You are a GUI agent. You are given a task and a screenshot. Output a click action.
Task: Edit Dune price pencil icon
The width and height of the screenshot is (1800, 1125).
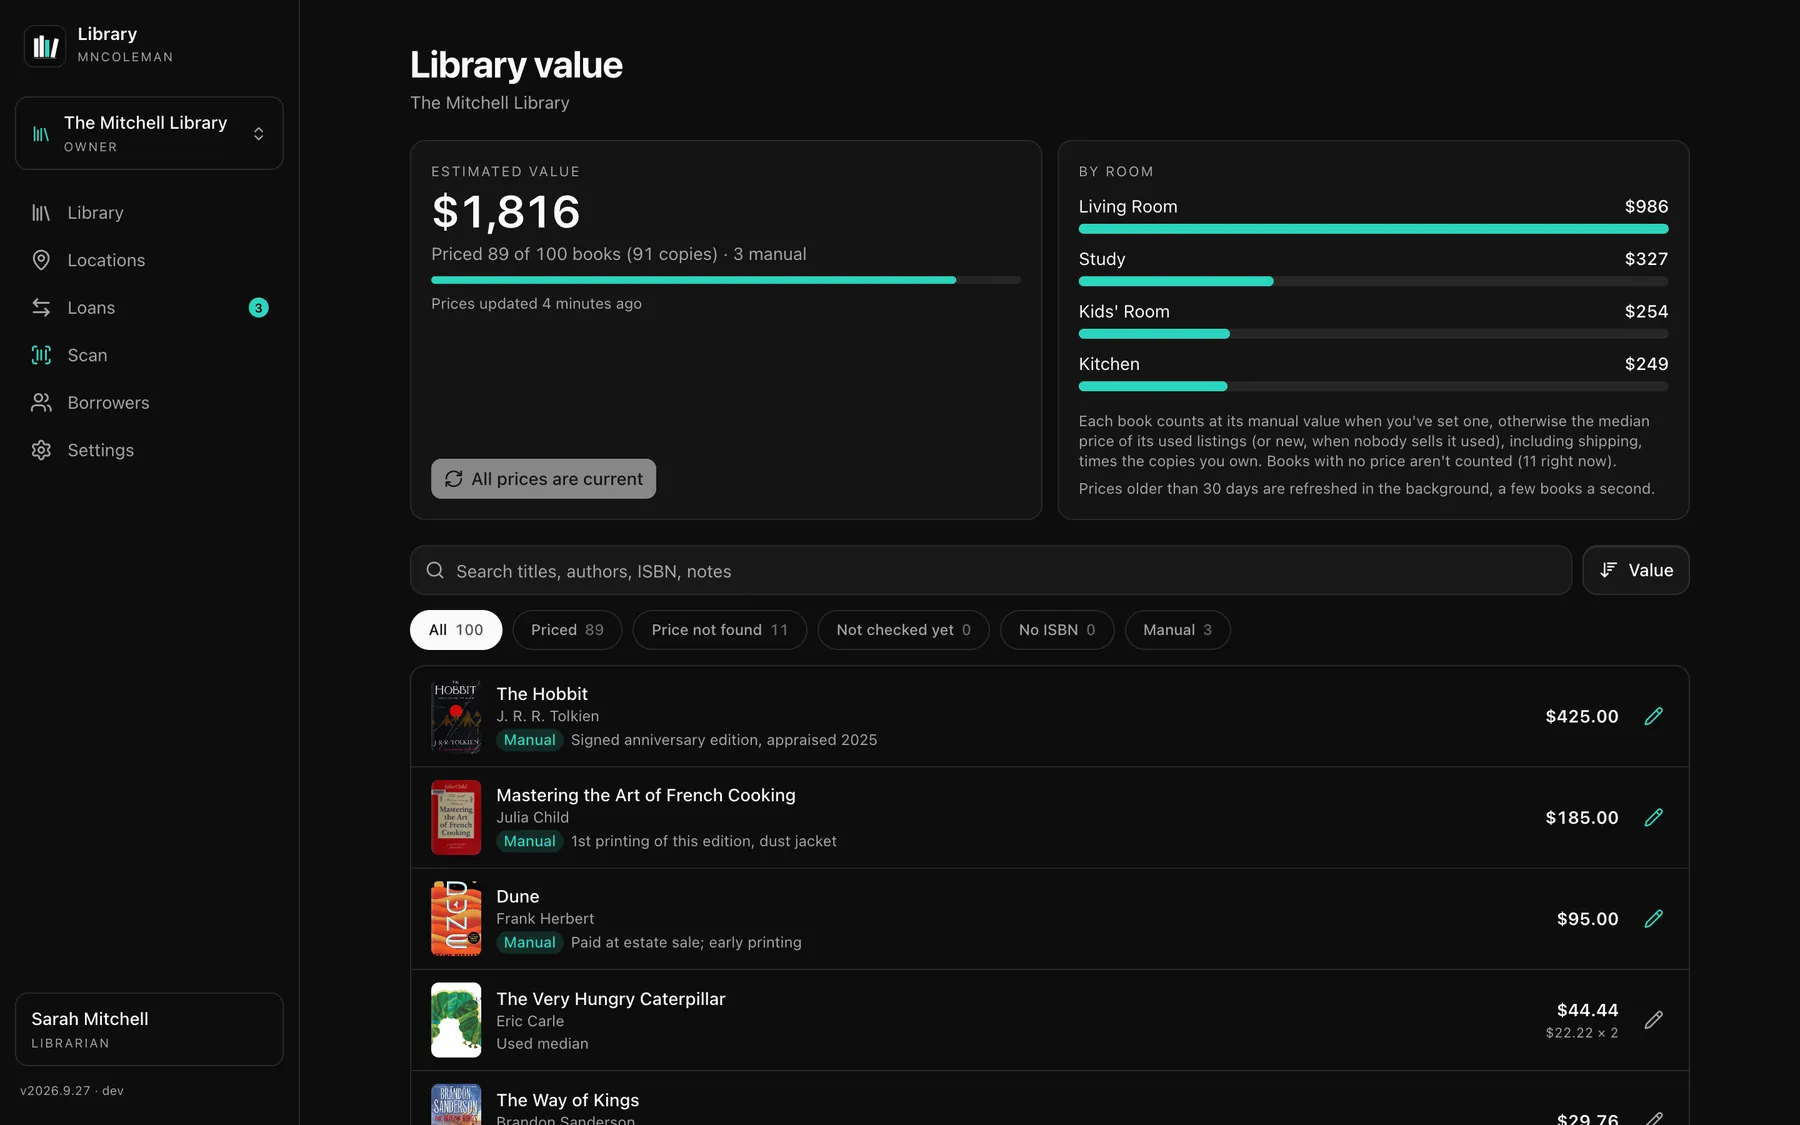(1654, 918)
